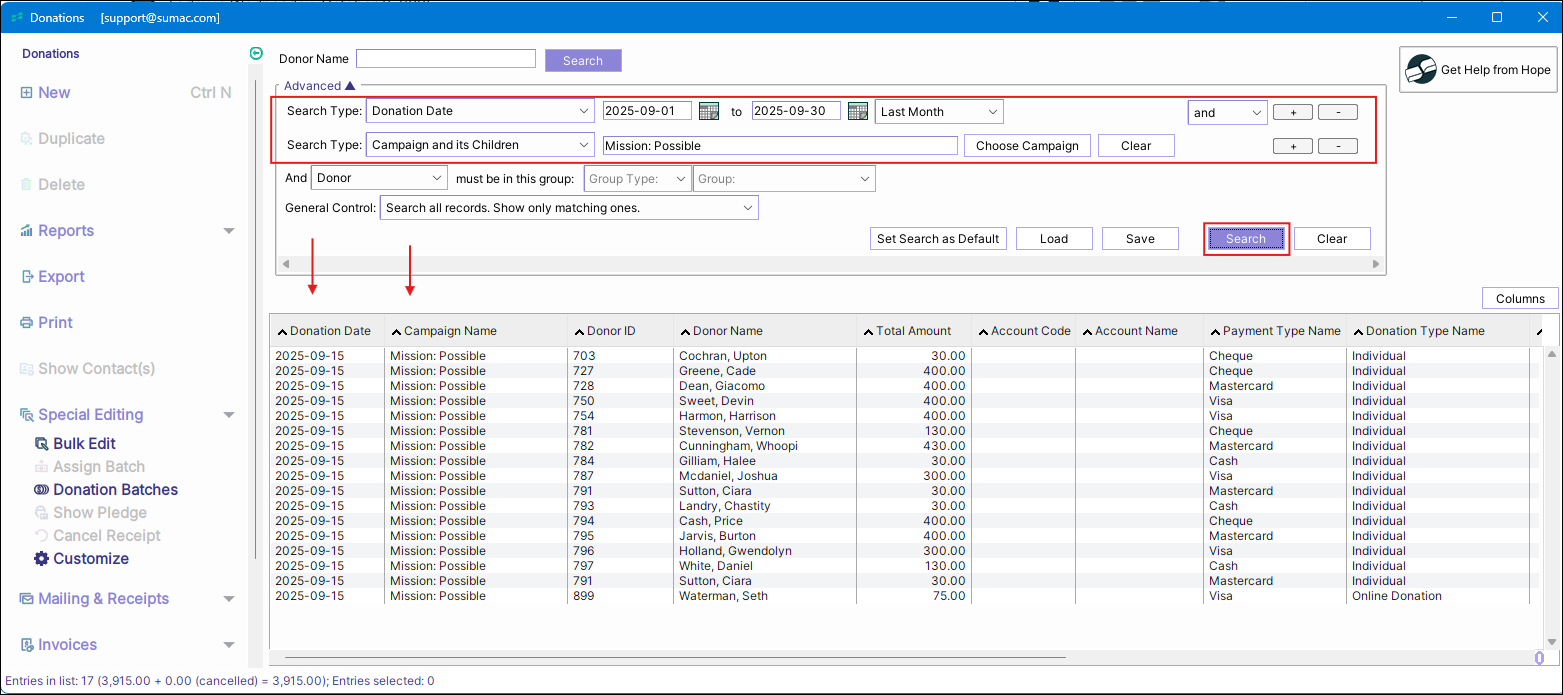This screenshot has width=1563, height=695.
Task: Click the Export icon in sidebar
Action: tap(27, 277)
